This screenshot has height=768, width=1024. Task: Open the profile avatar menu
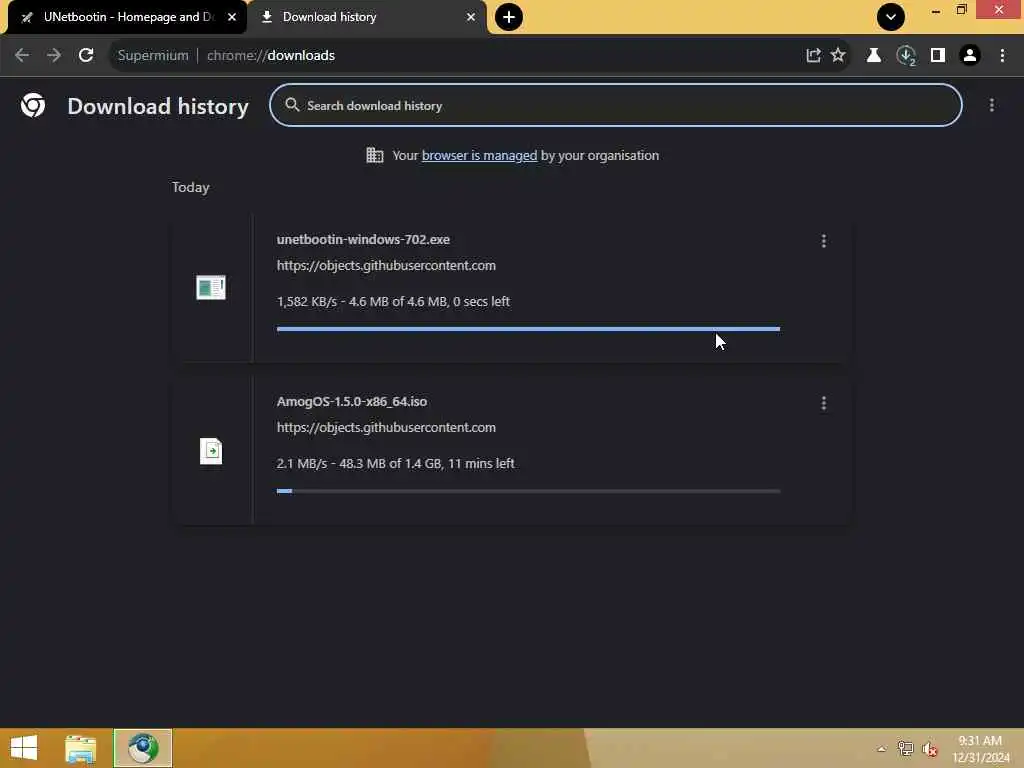tap(970, 56)
